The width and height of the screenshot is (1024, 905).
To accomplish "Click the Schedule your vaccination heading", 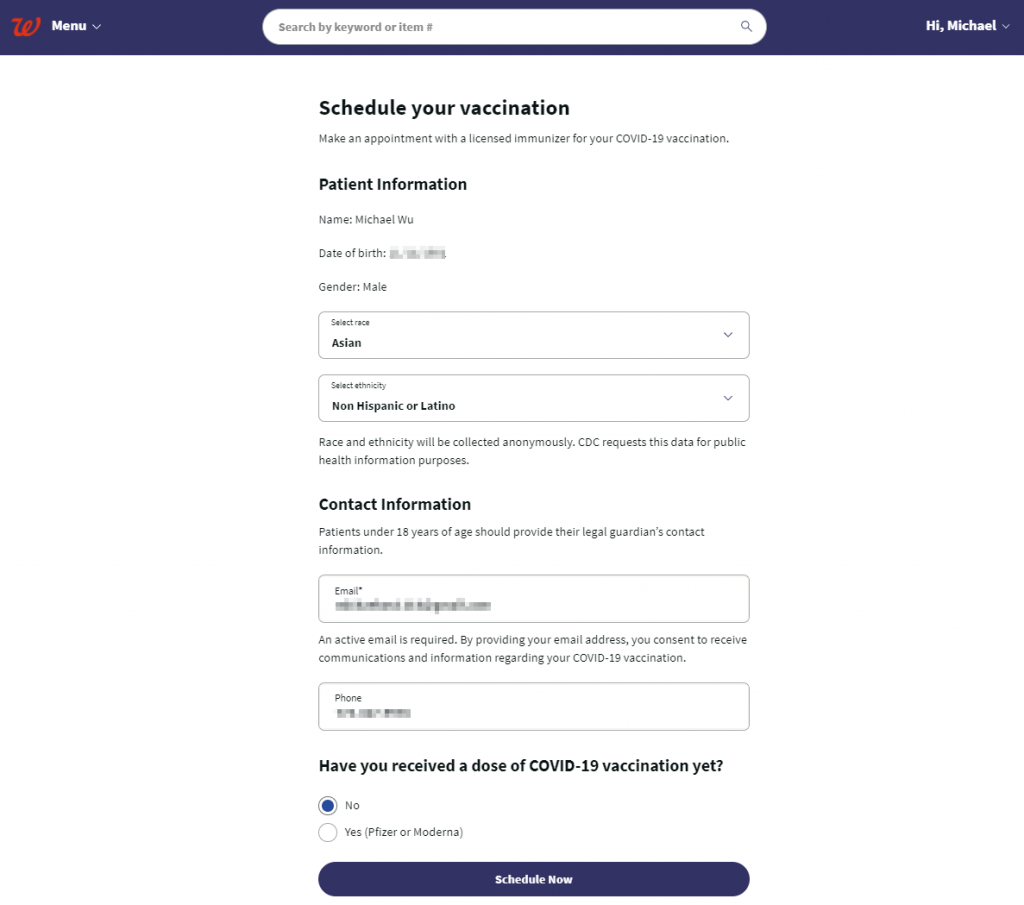I will tap(444, 108).
